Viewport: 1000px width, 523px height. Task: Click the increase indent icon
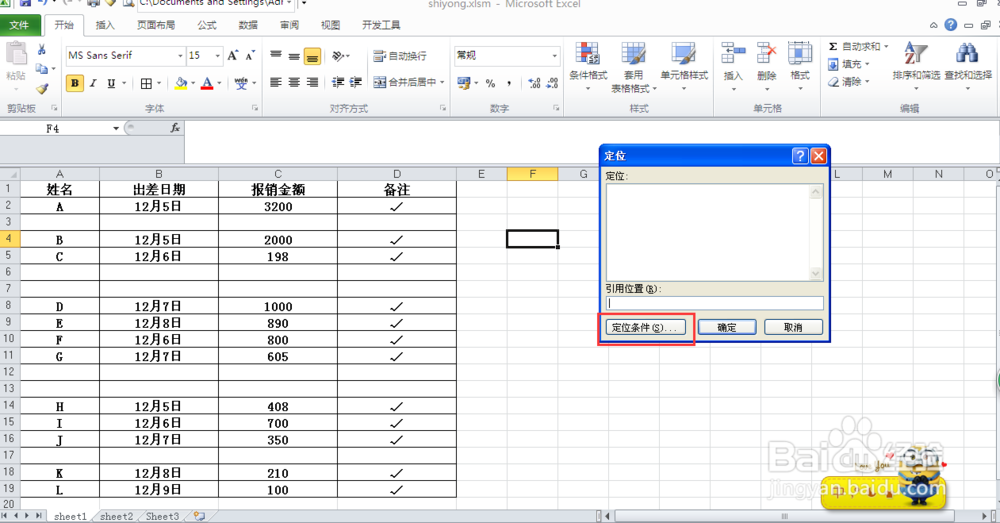pos(356,82)
